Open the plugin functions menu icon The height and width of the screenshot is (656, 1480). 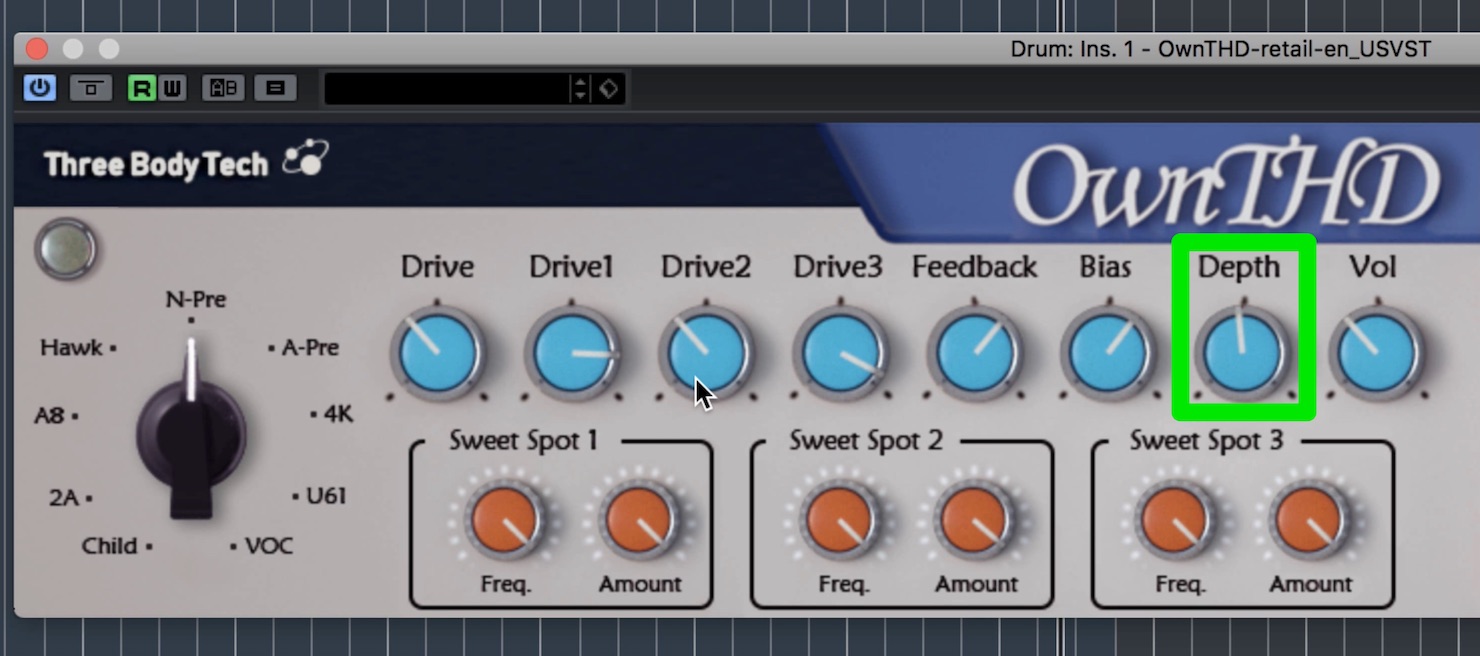275,88
